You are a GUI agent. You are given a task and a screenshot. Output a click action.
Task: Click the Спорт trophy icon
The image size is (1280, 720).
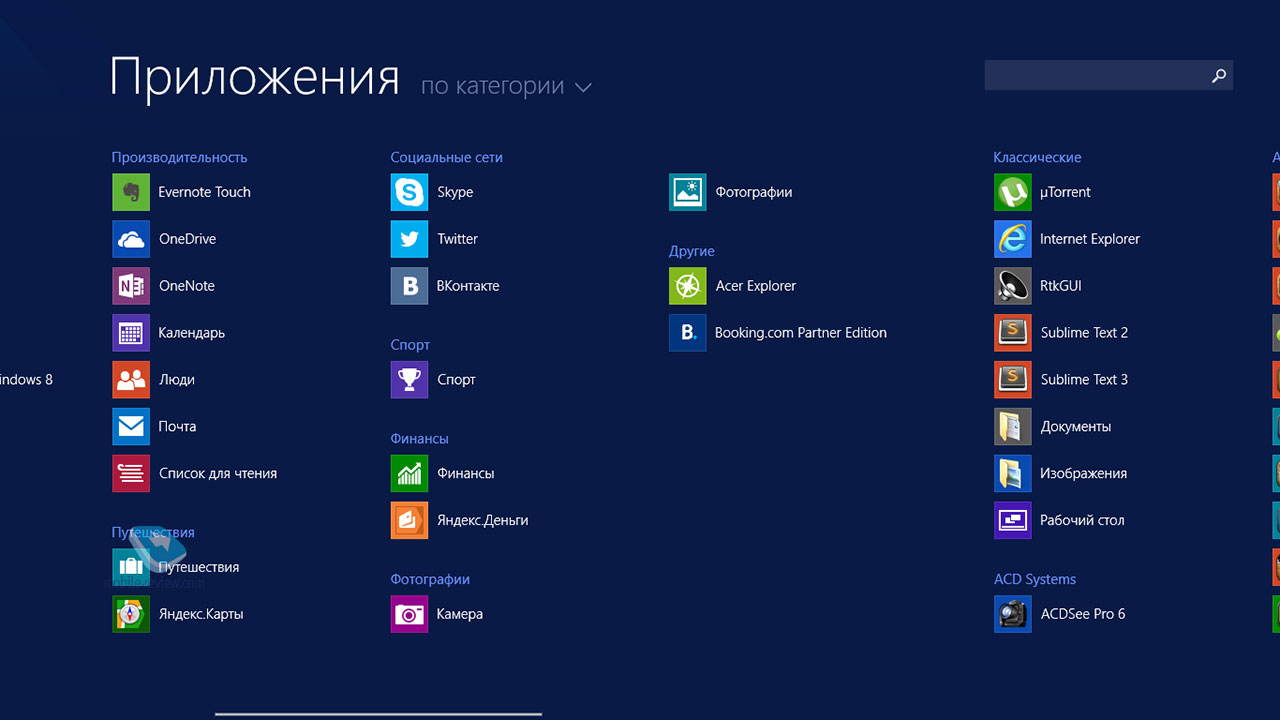tap(409, 380)
